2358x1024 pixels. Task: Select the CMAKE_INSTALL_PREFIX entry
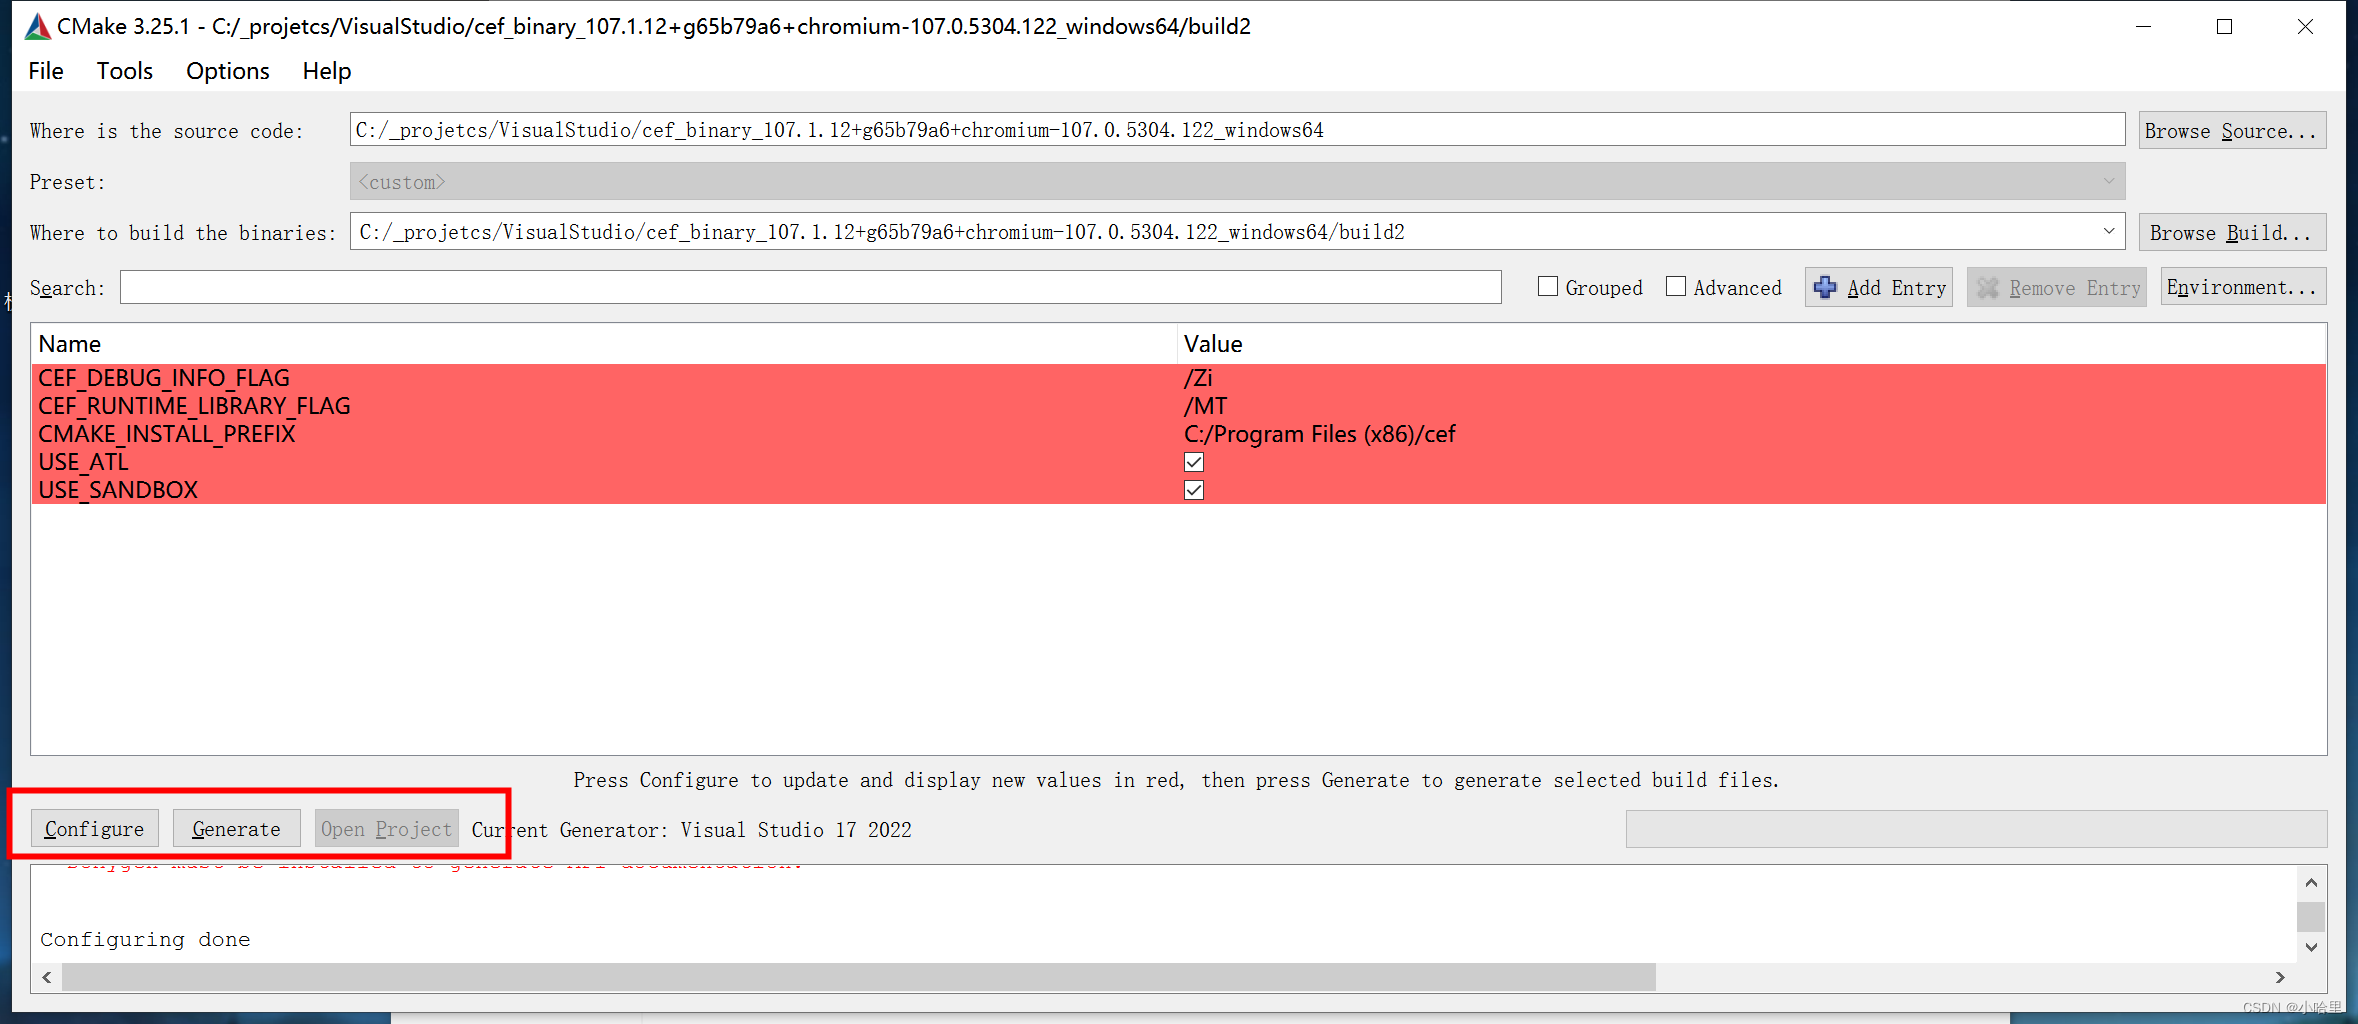(167, 434)
